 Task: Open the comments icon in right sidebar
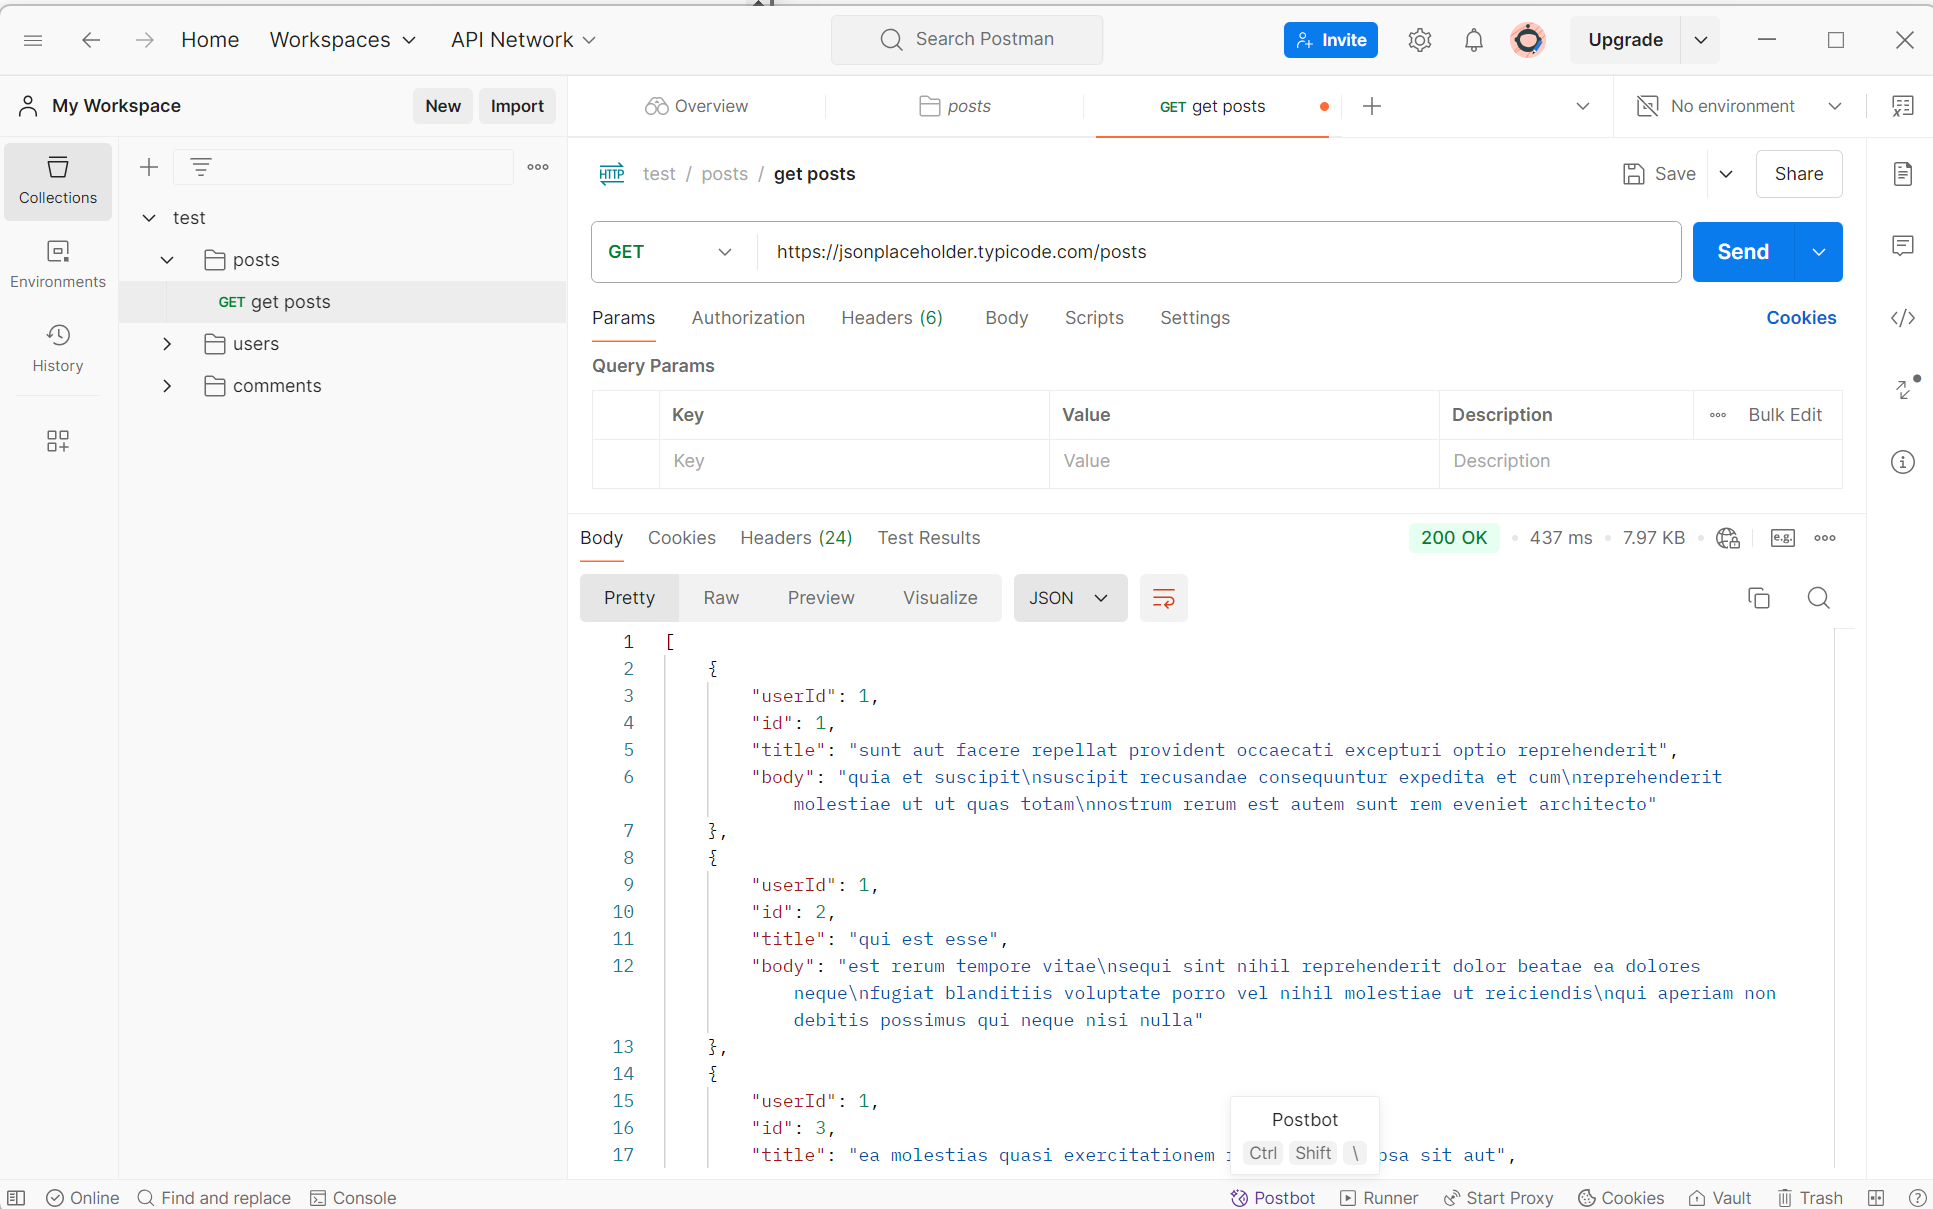1902,246
